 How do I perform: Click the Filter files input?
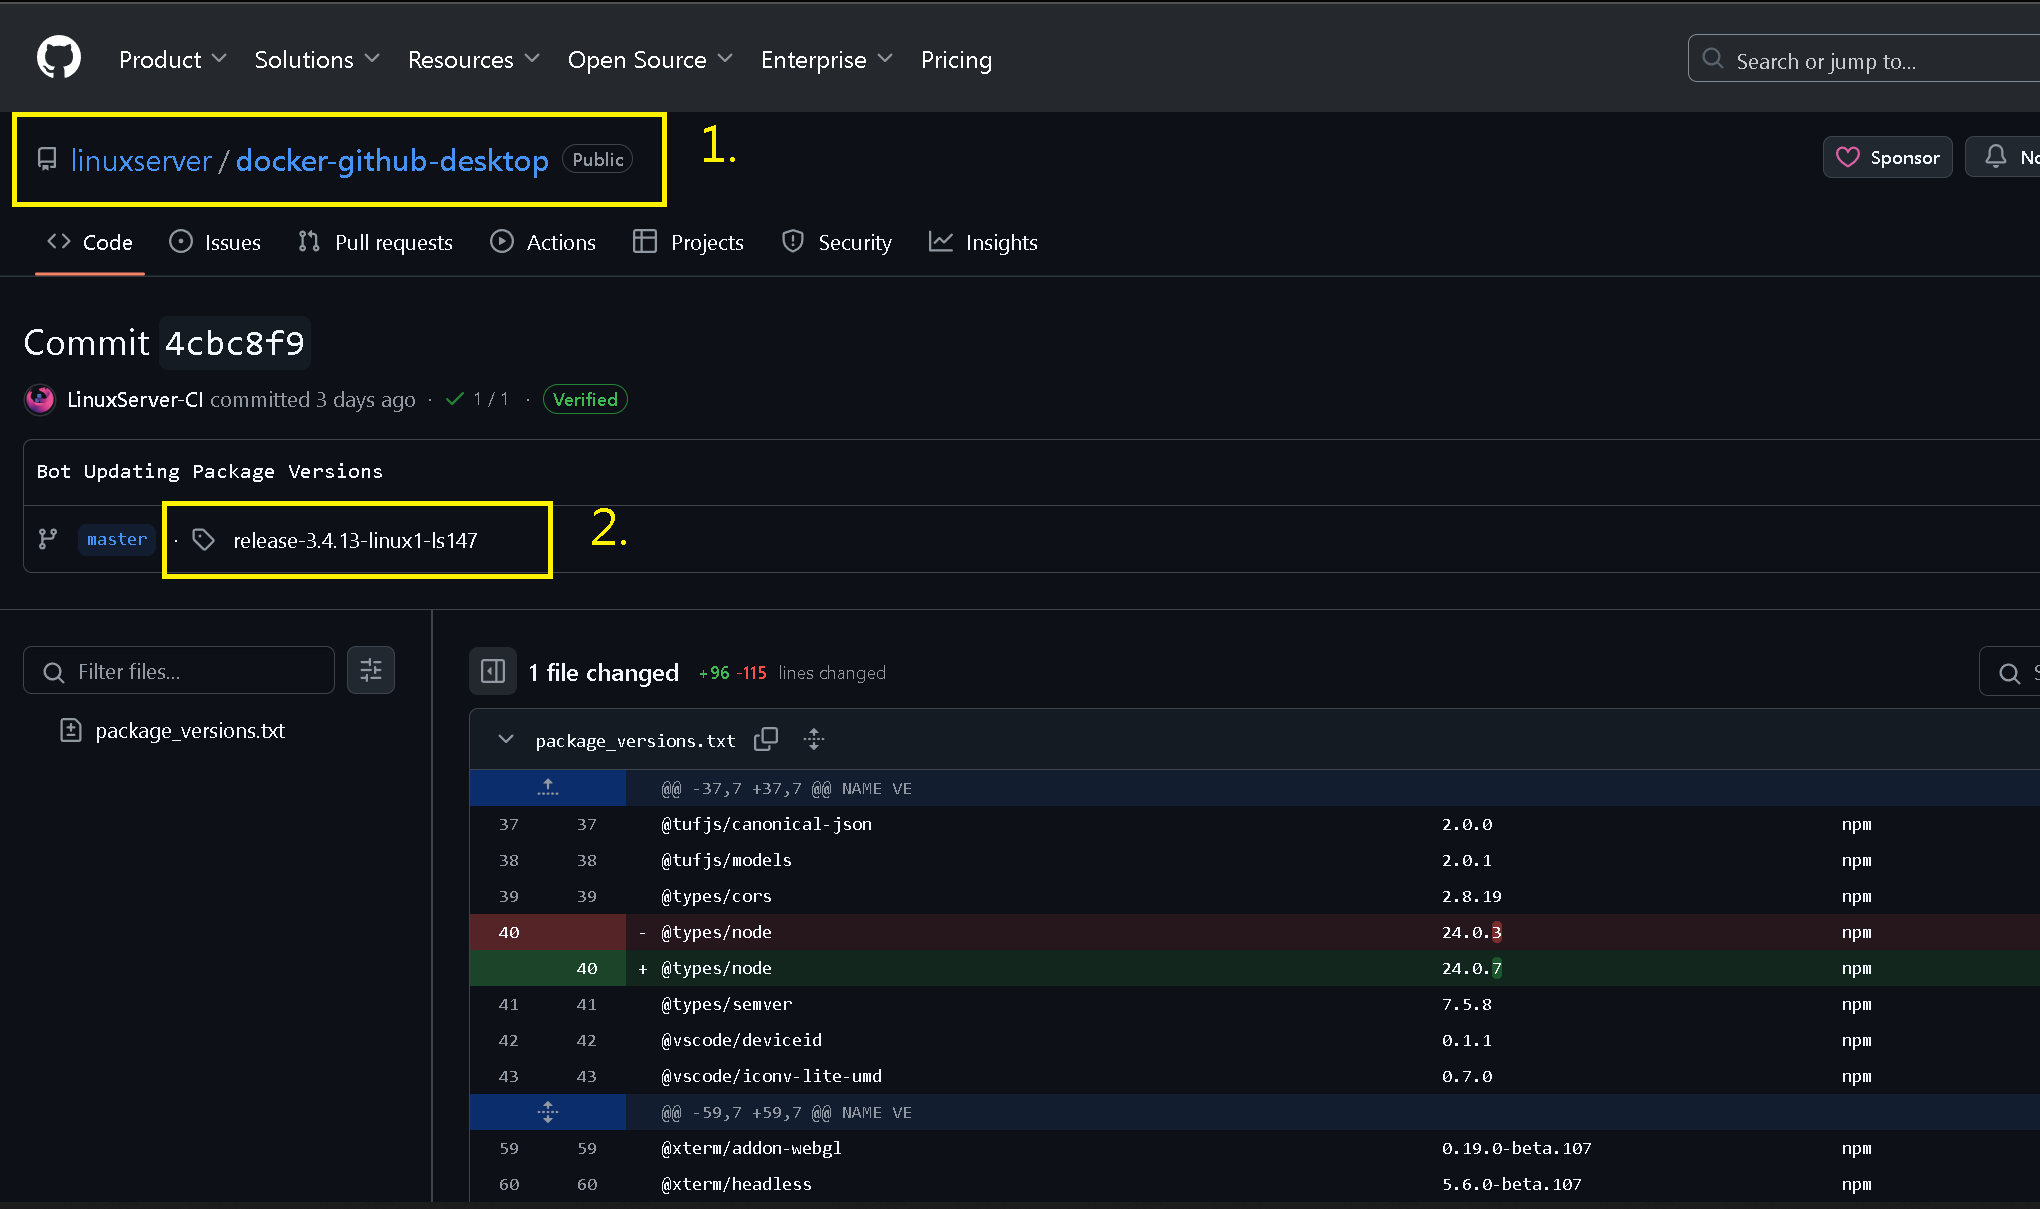179,671
